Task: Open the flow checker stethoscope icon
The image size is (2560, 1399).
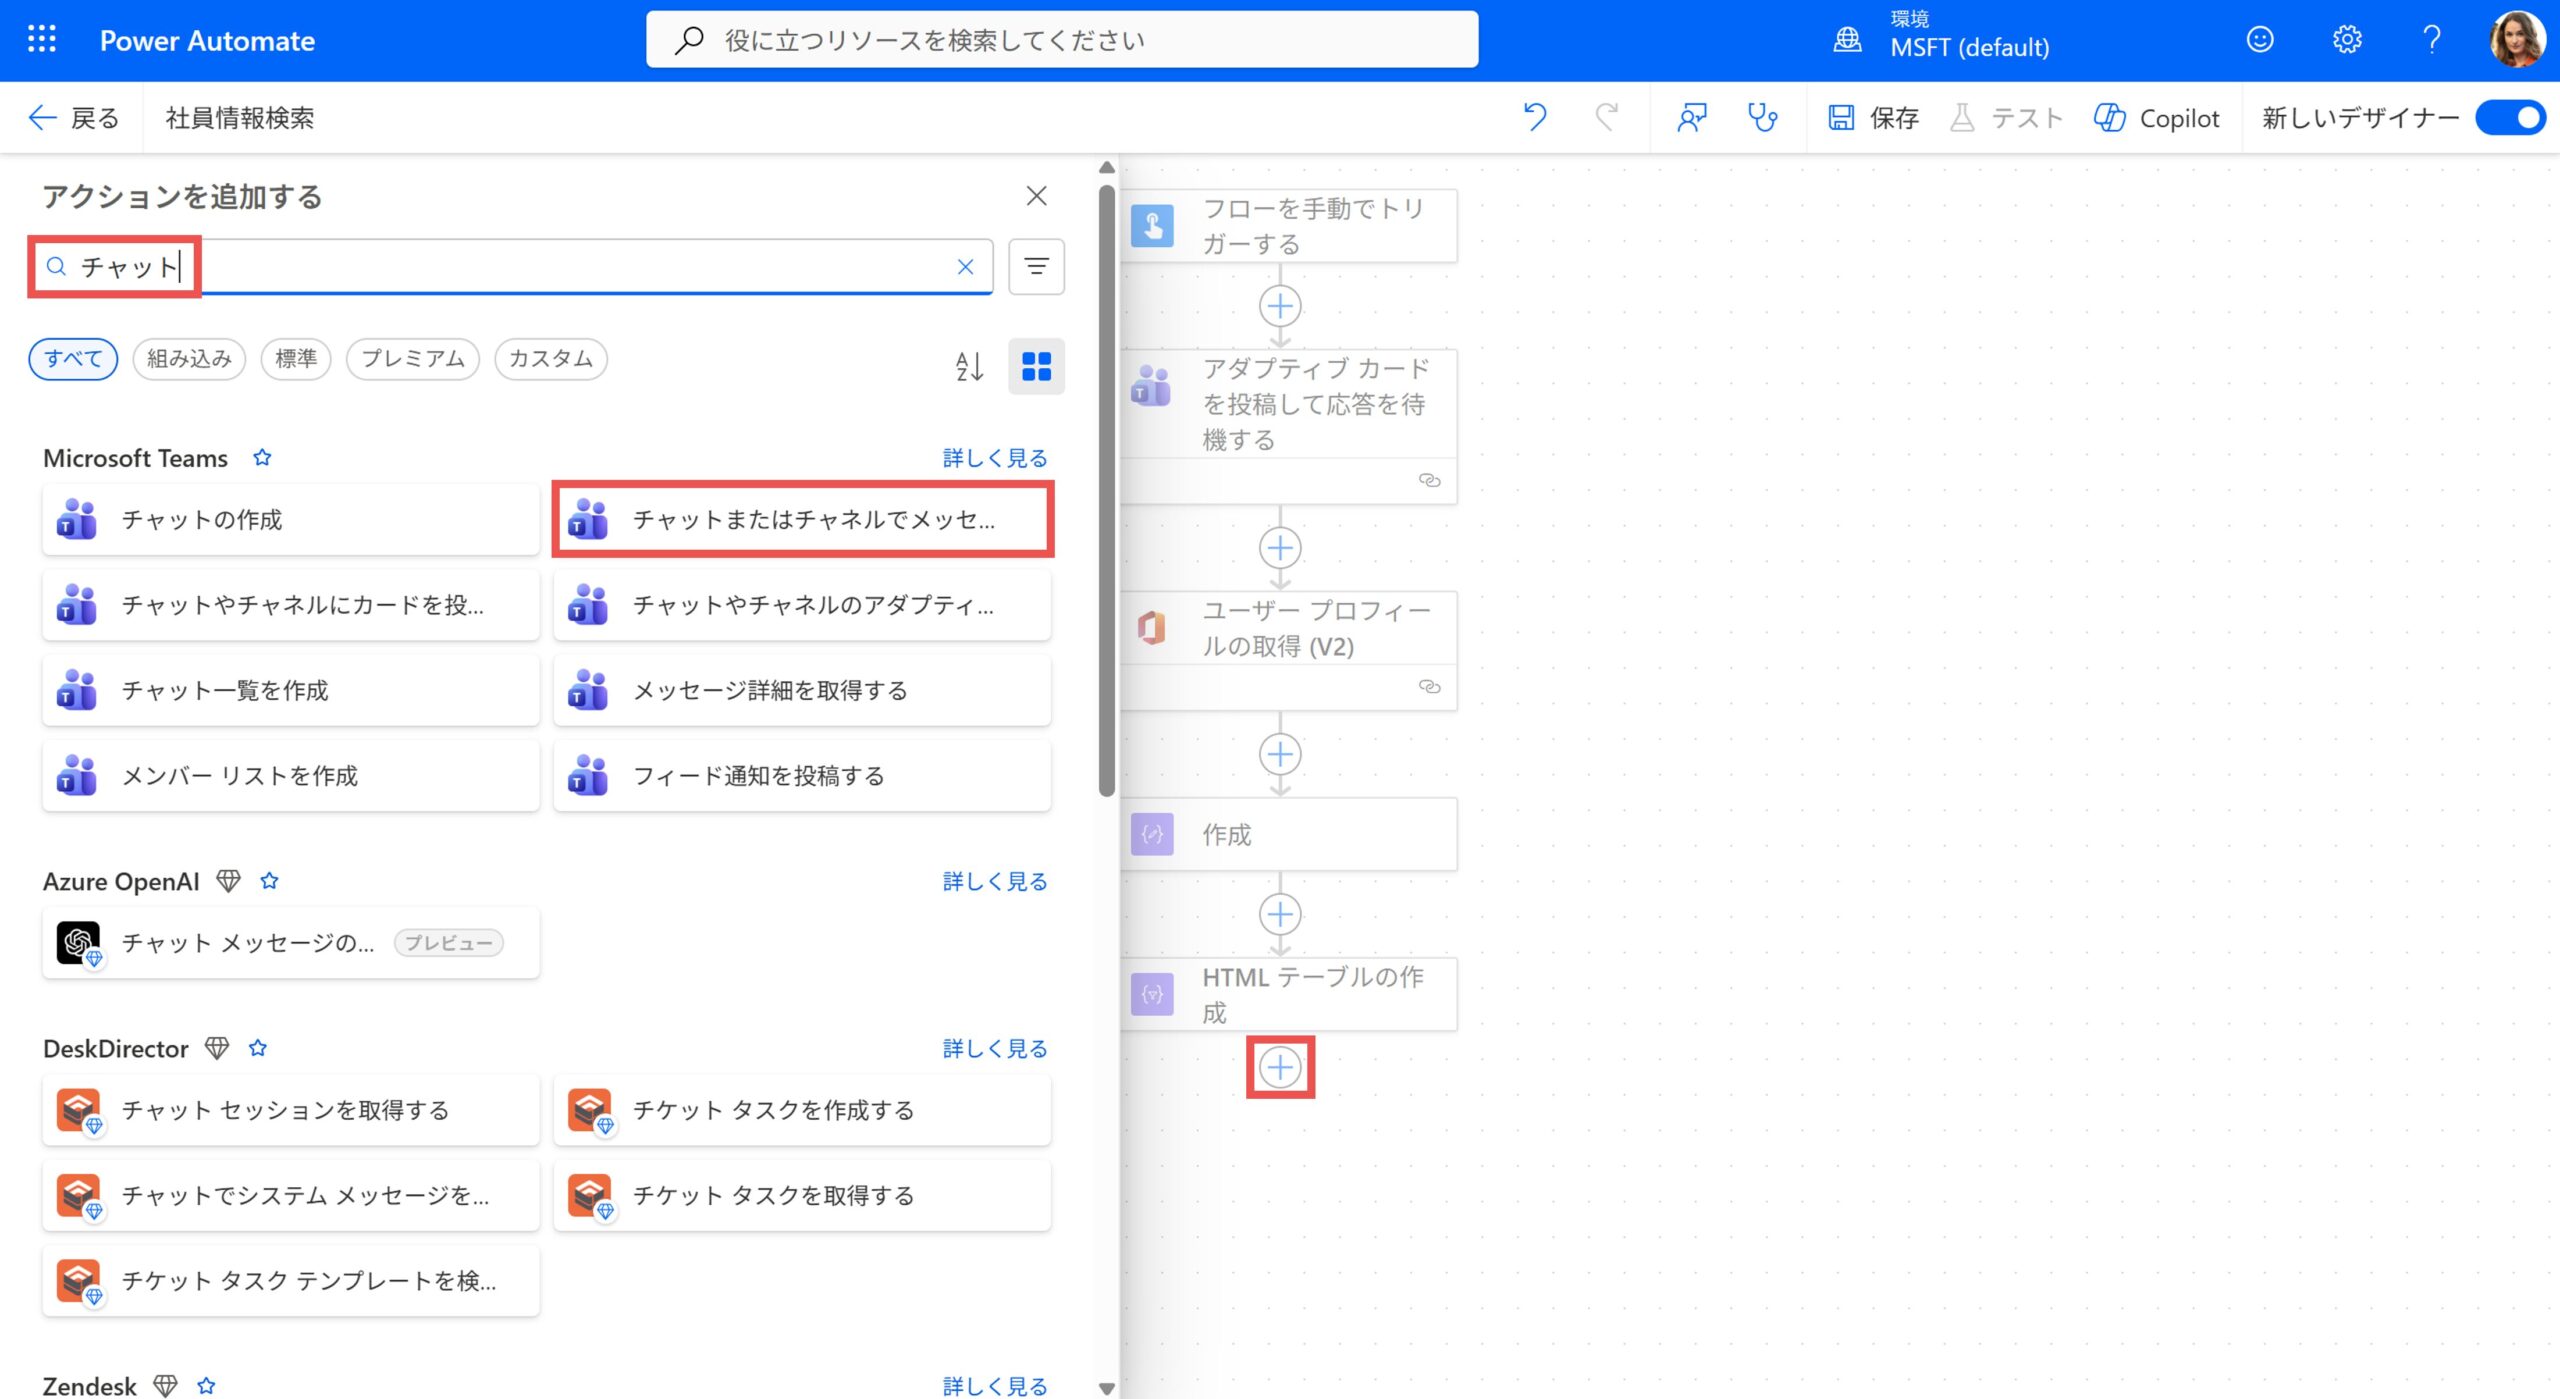Action: 1762,117
